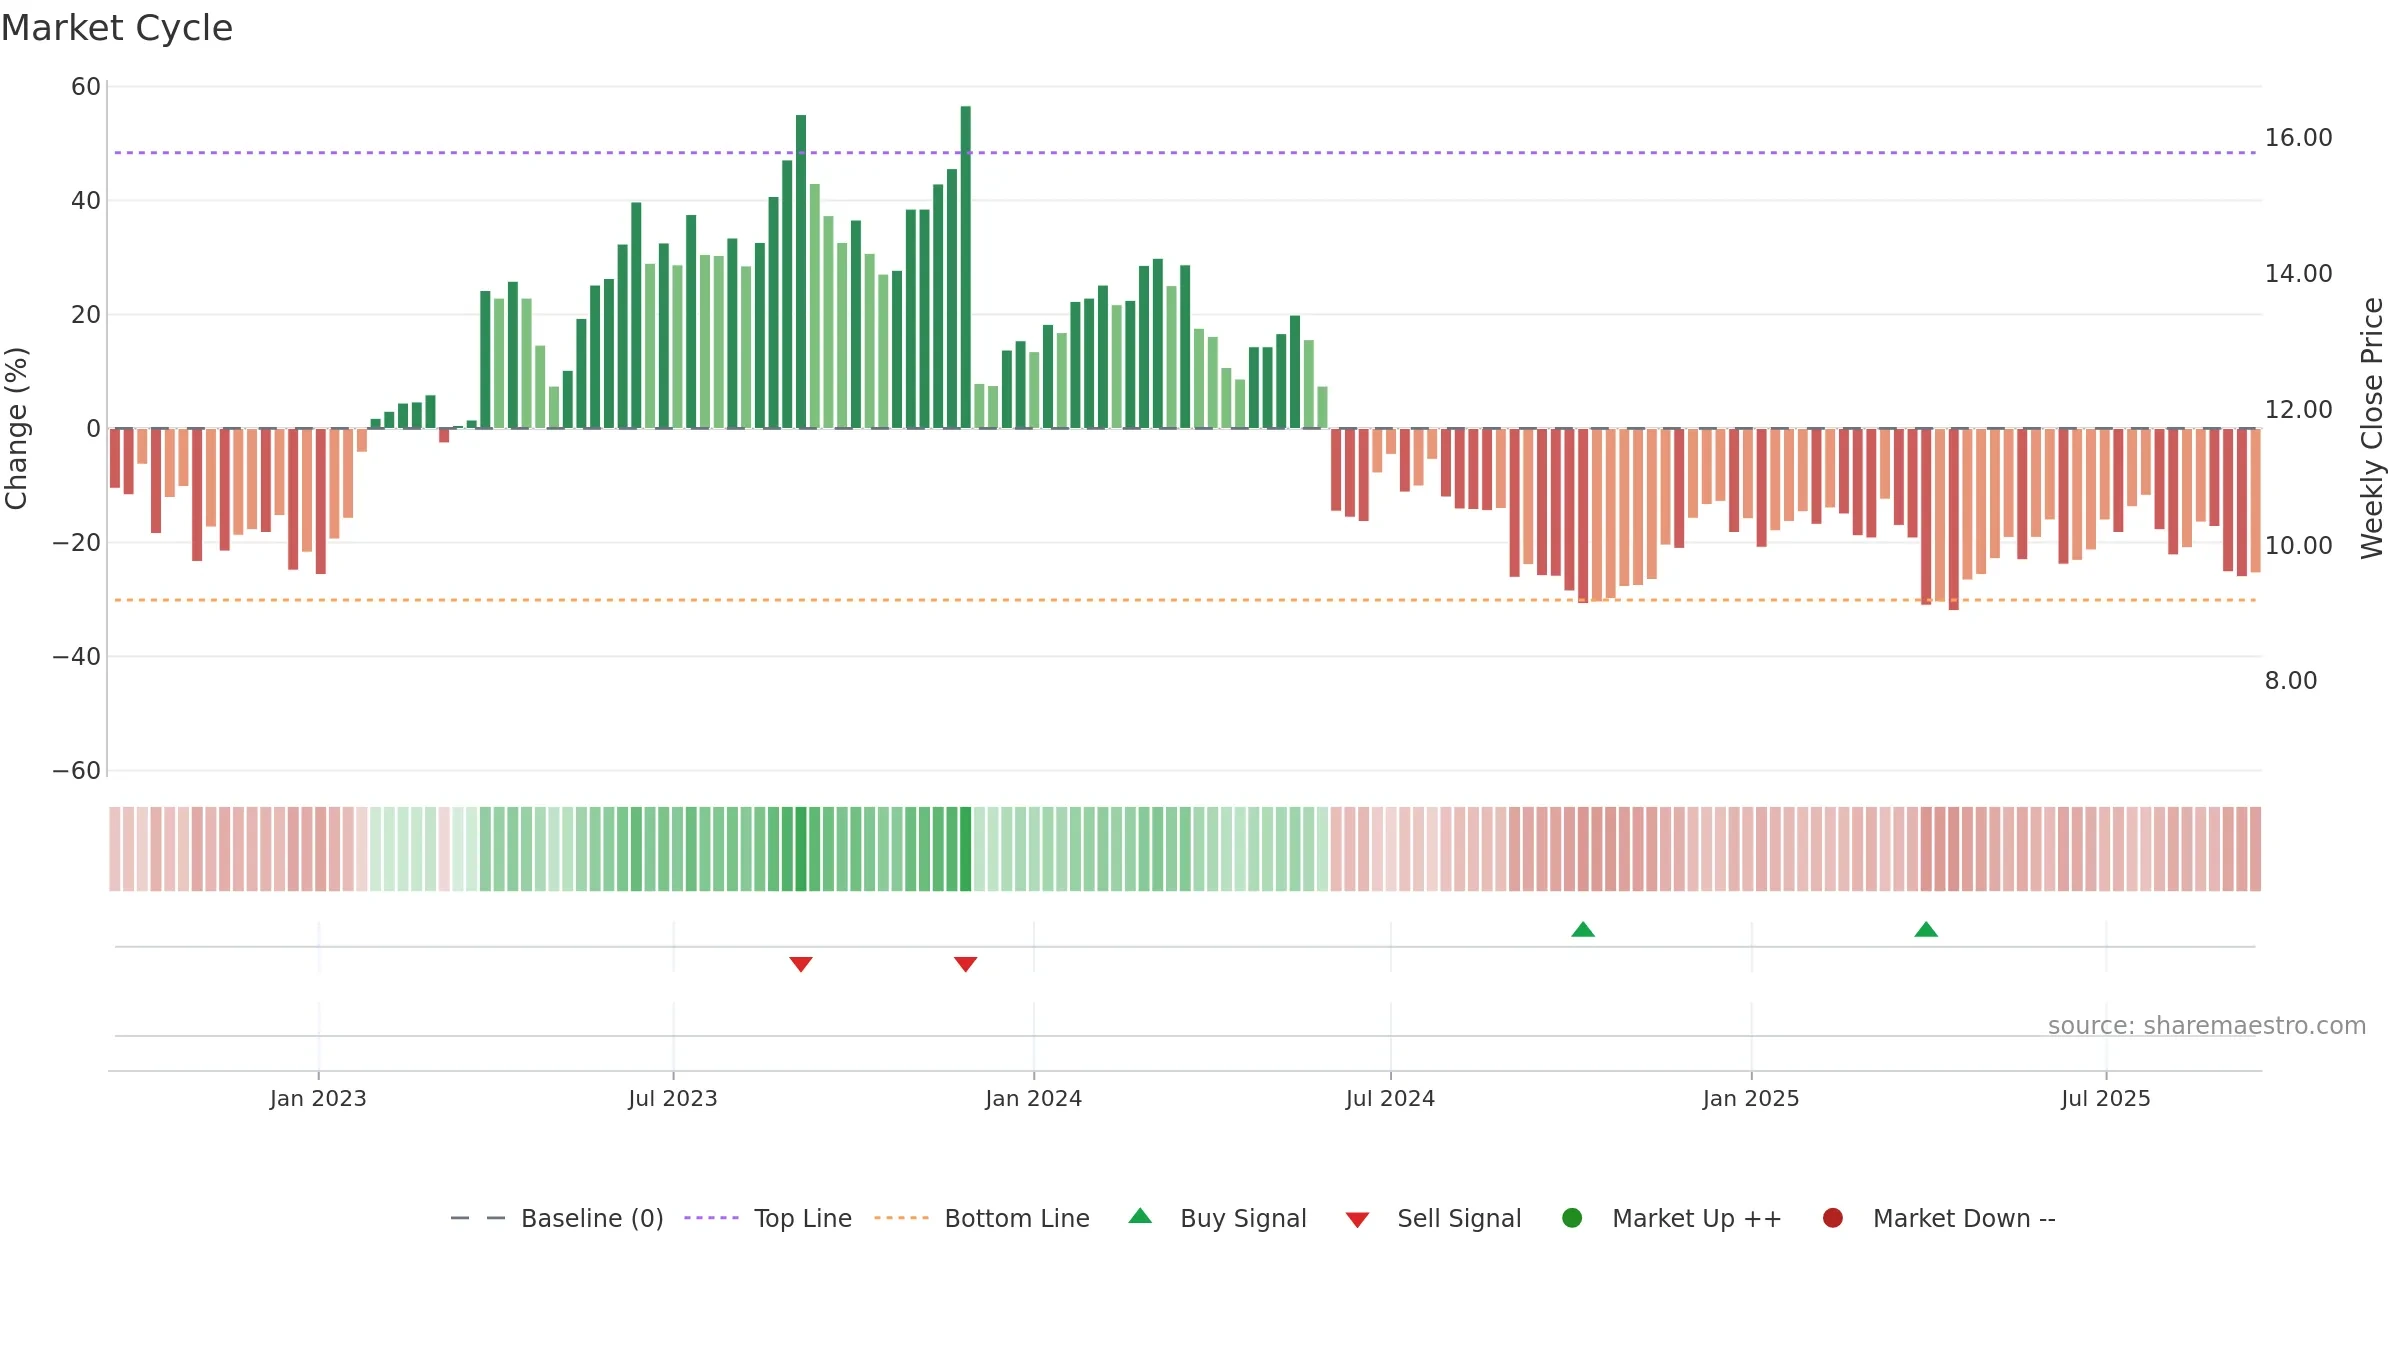Toggle the Bottom Line legend label
The image size is (2400, 1350).
coord(1017,1218)
